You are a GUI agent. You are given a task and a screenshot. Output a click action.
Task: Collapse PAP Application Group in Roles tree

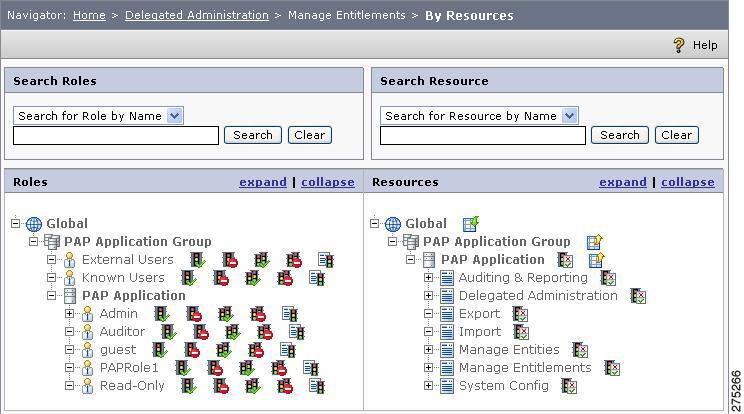click(x=34, y=241)
